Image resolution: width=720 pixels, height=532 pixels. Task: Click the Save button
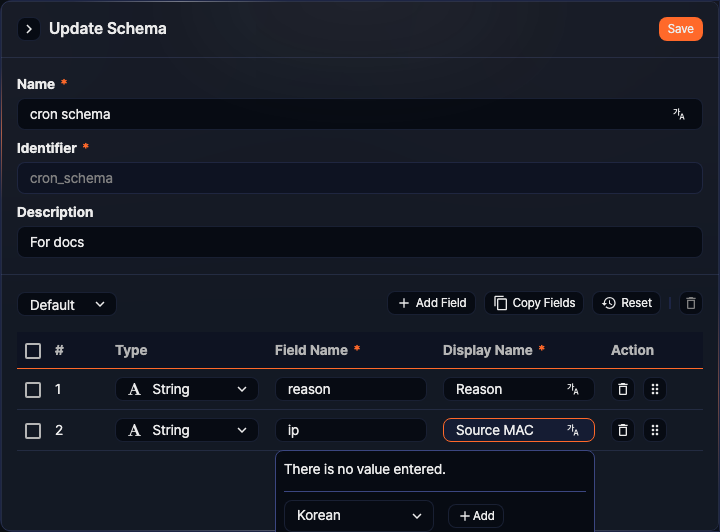click(x=680, y=29)
